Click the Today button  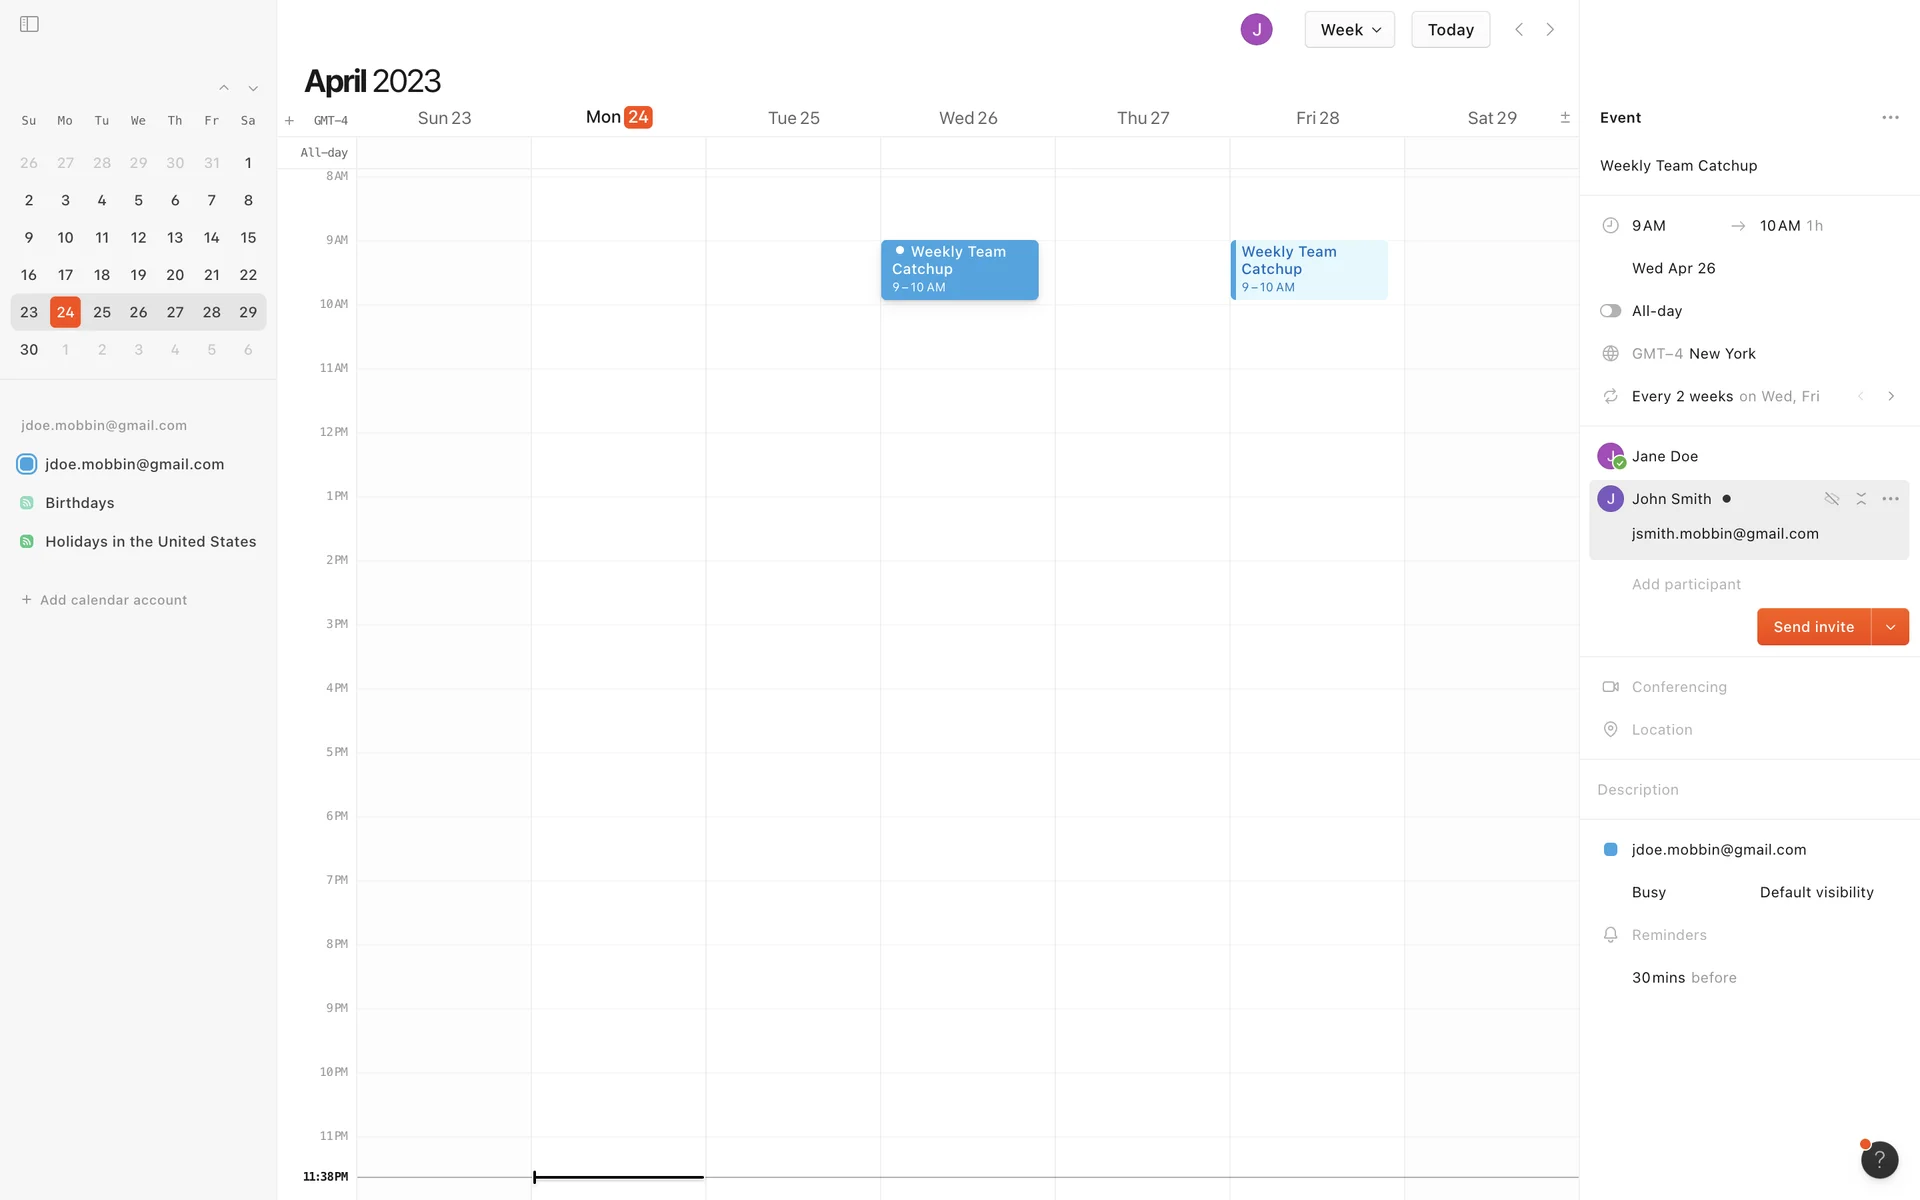tap(1450, 29)
